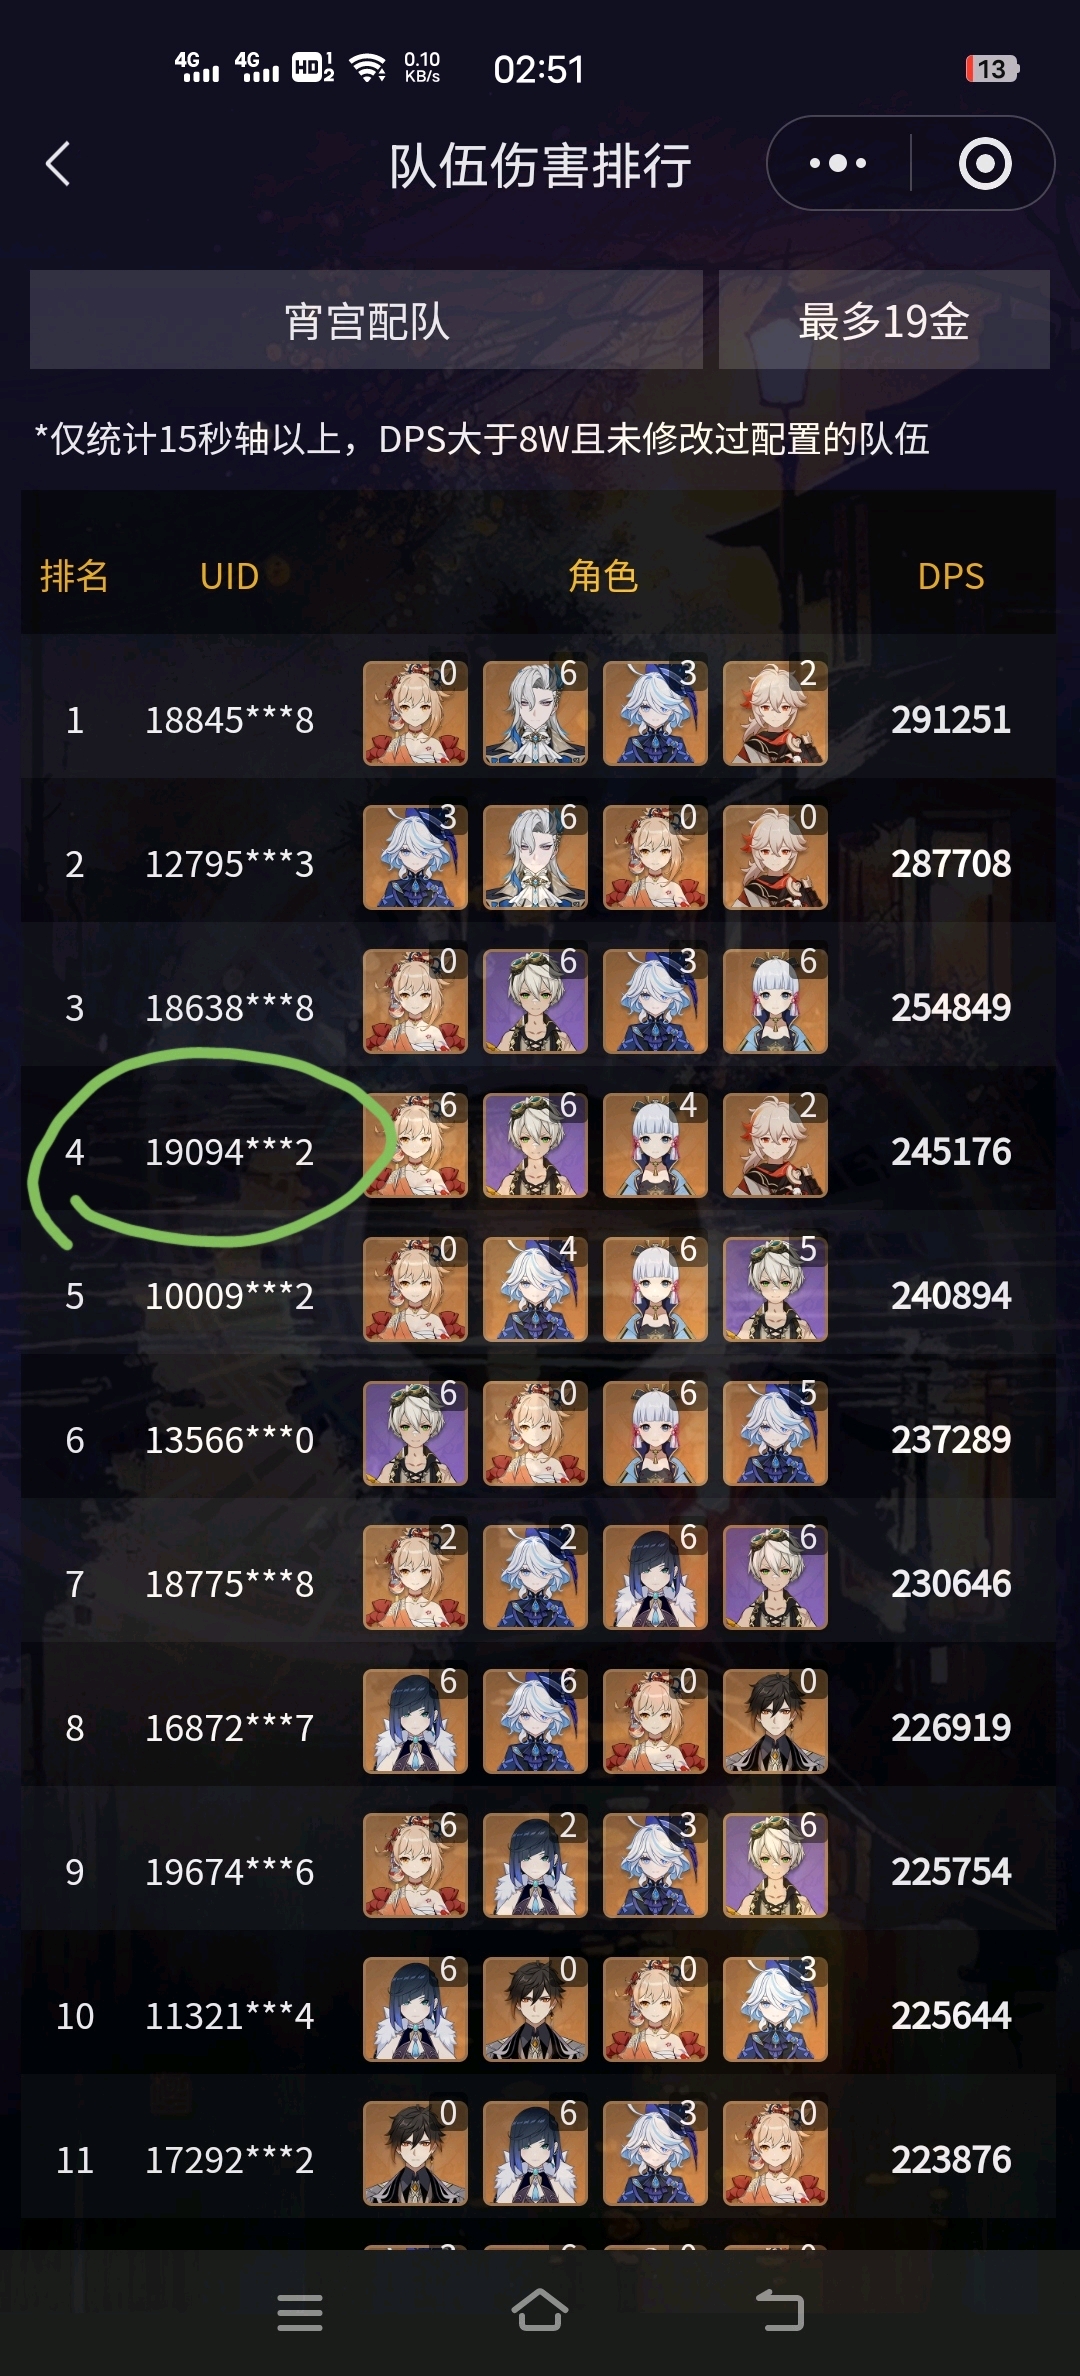Tap Android recent apps menu icon
This screenshot has width=1080, height=2376.
point(300,2312)
